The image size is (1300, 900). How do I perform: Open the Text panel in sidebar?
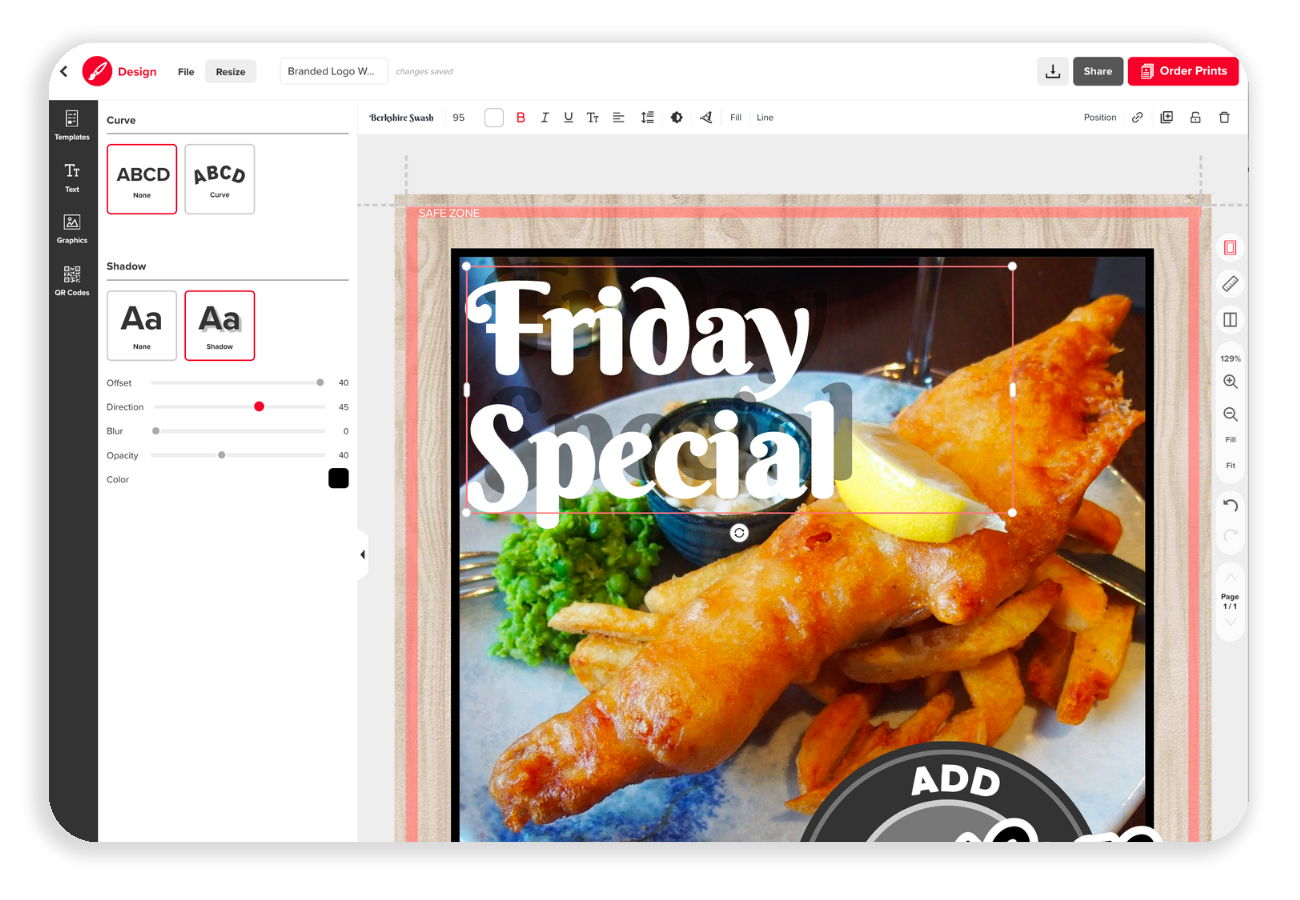(x=72, y=177)
